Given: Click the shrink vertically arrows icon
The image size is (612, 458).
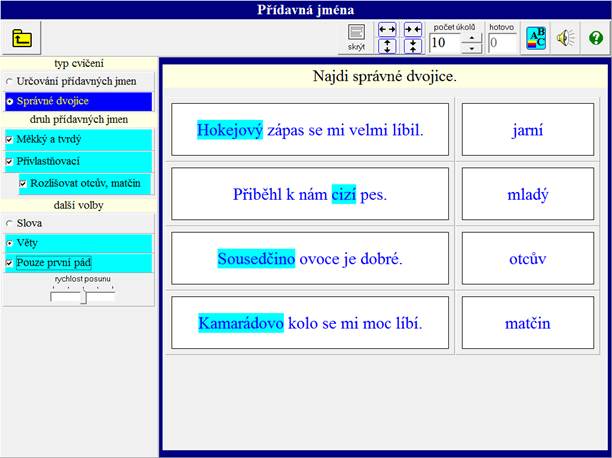Looking at the screenshot, I should [x=413, y=46].
